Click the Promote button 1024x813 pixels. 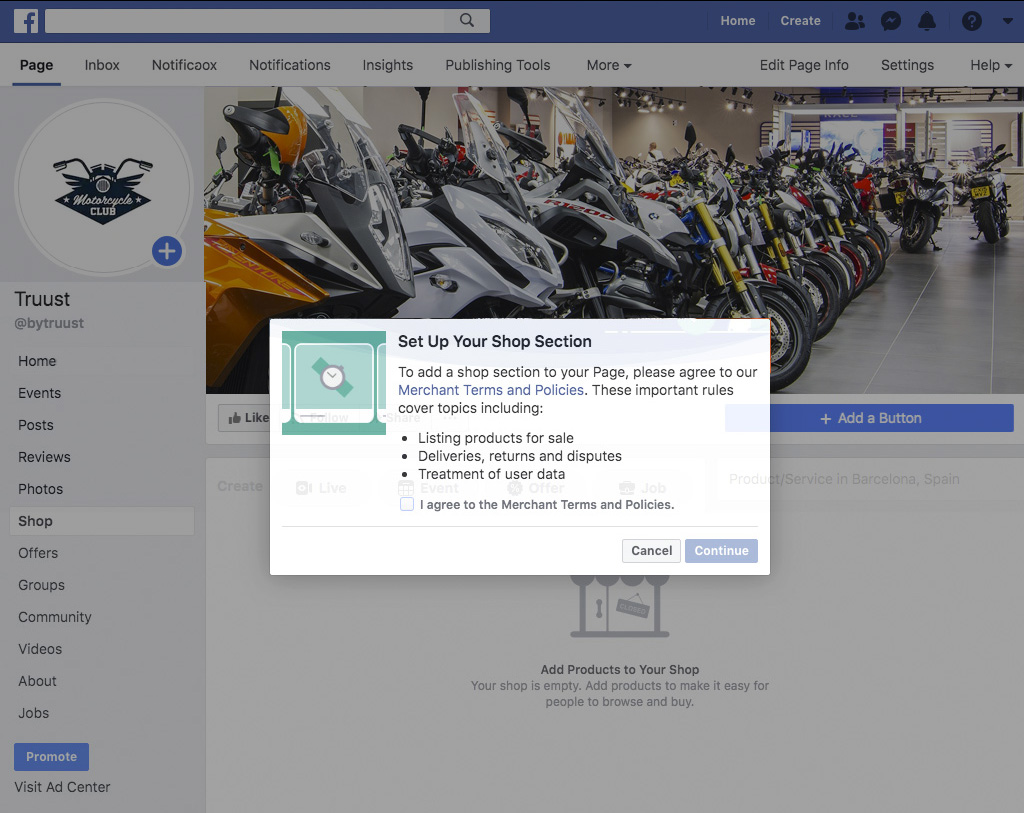[52, 757]
